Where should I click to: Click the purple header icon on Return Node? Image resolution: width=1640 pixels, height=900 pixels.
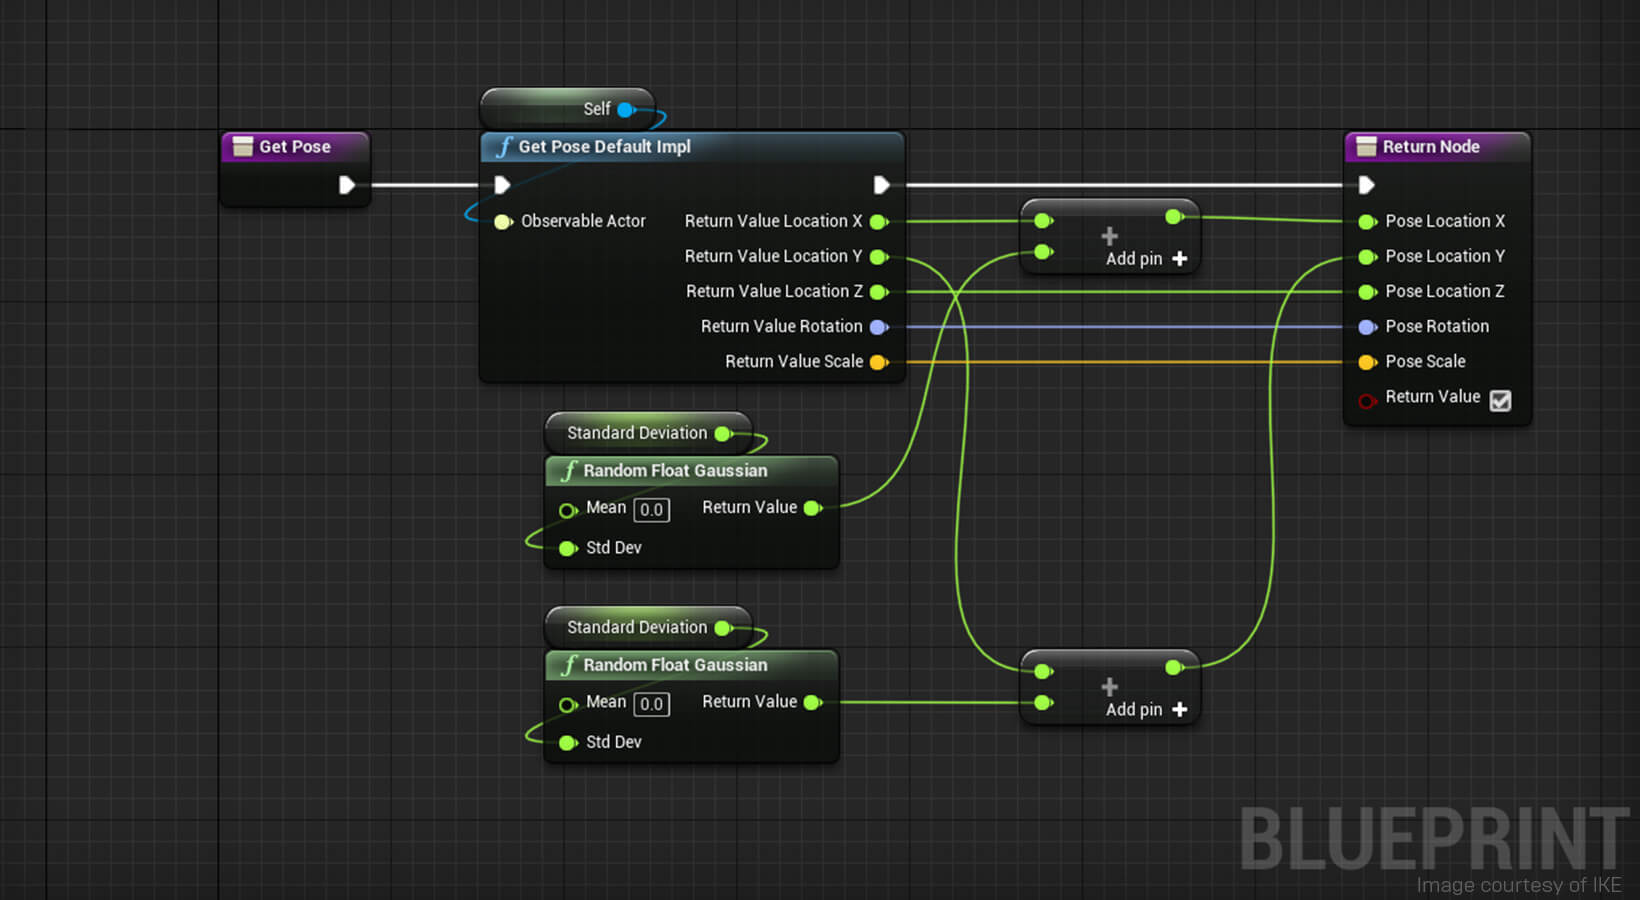click(1366, 146)
